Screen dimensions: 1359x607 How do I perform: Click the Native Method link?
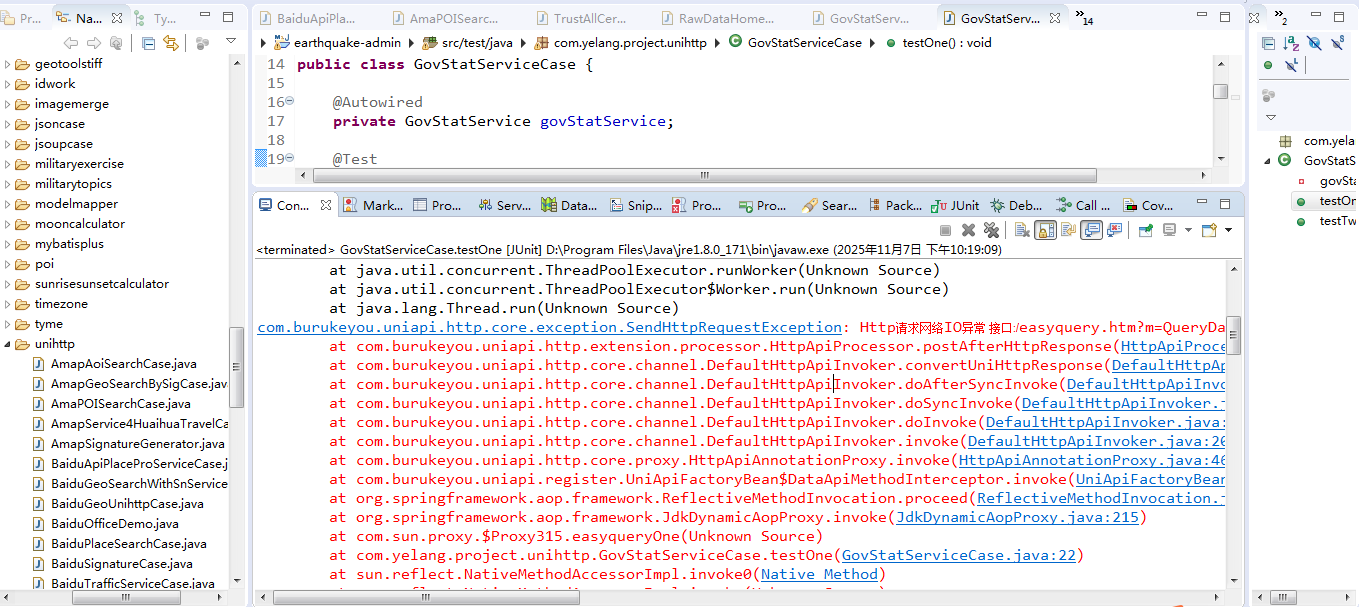tap(820, 575)
